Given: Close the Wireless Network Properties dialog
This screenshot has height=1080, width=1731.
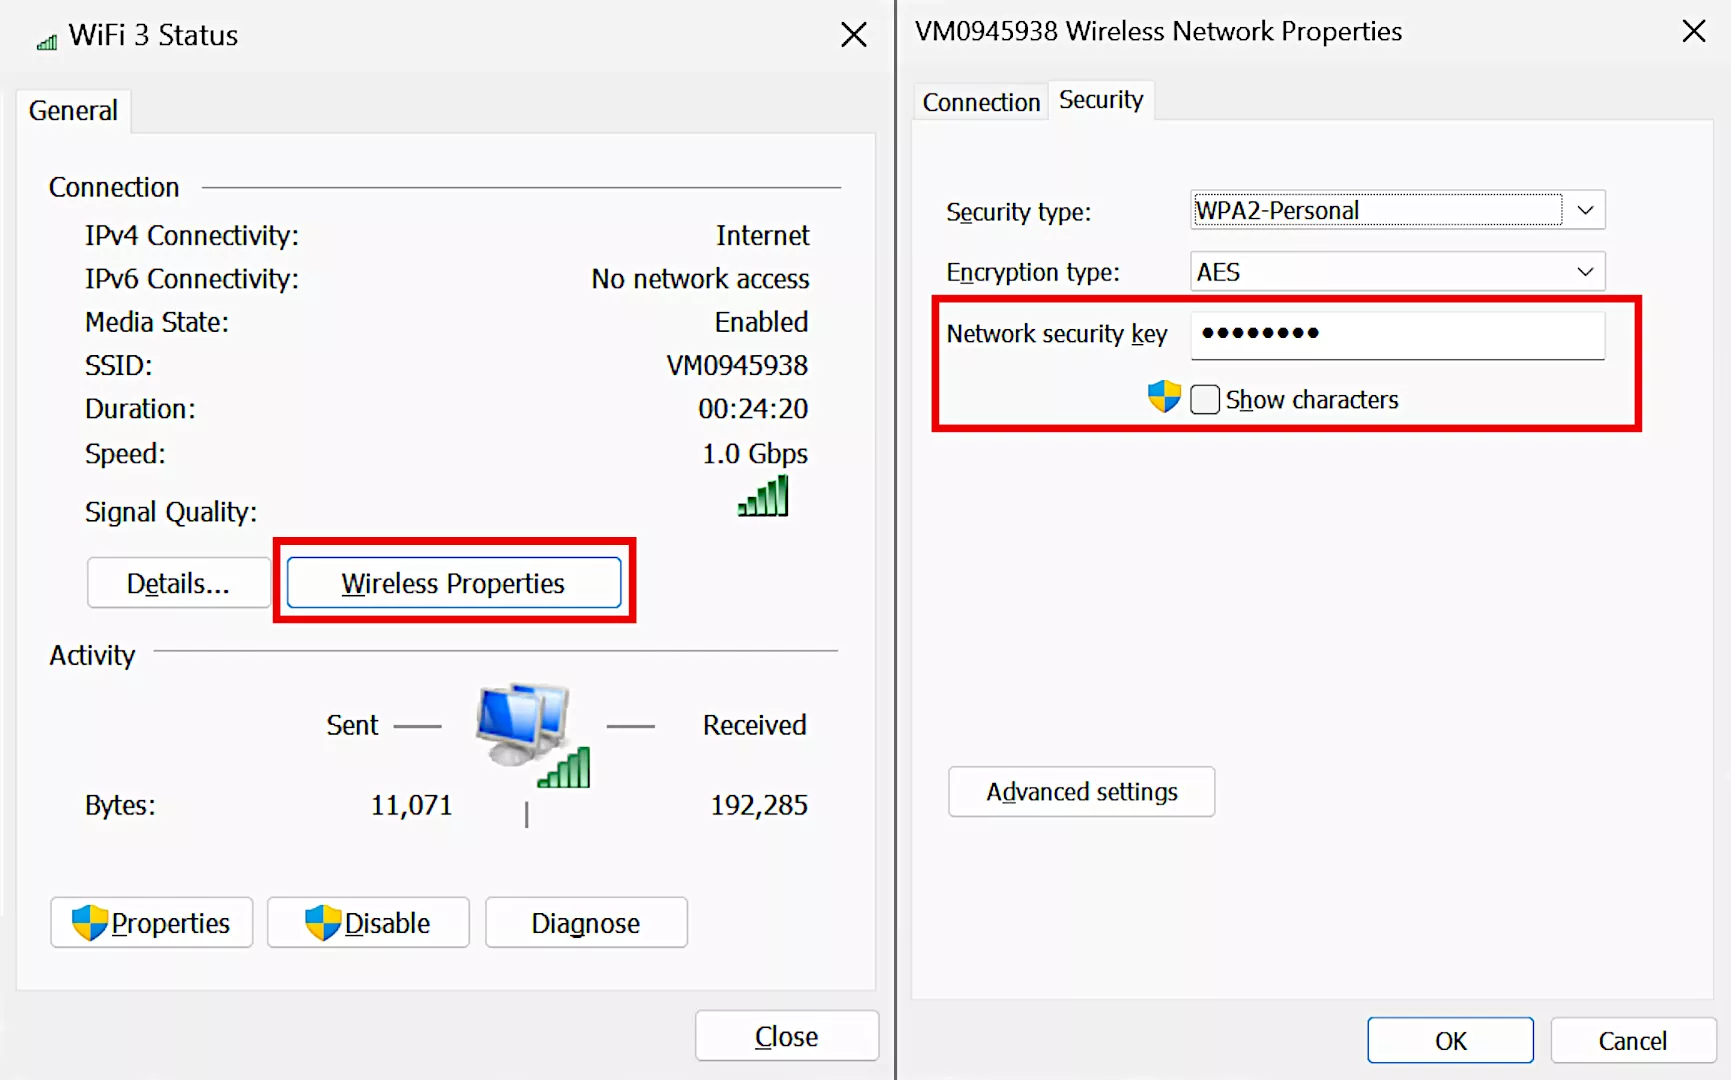Looking at the screenshot, I should point(1693,31).
